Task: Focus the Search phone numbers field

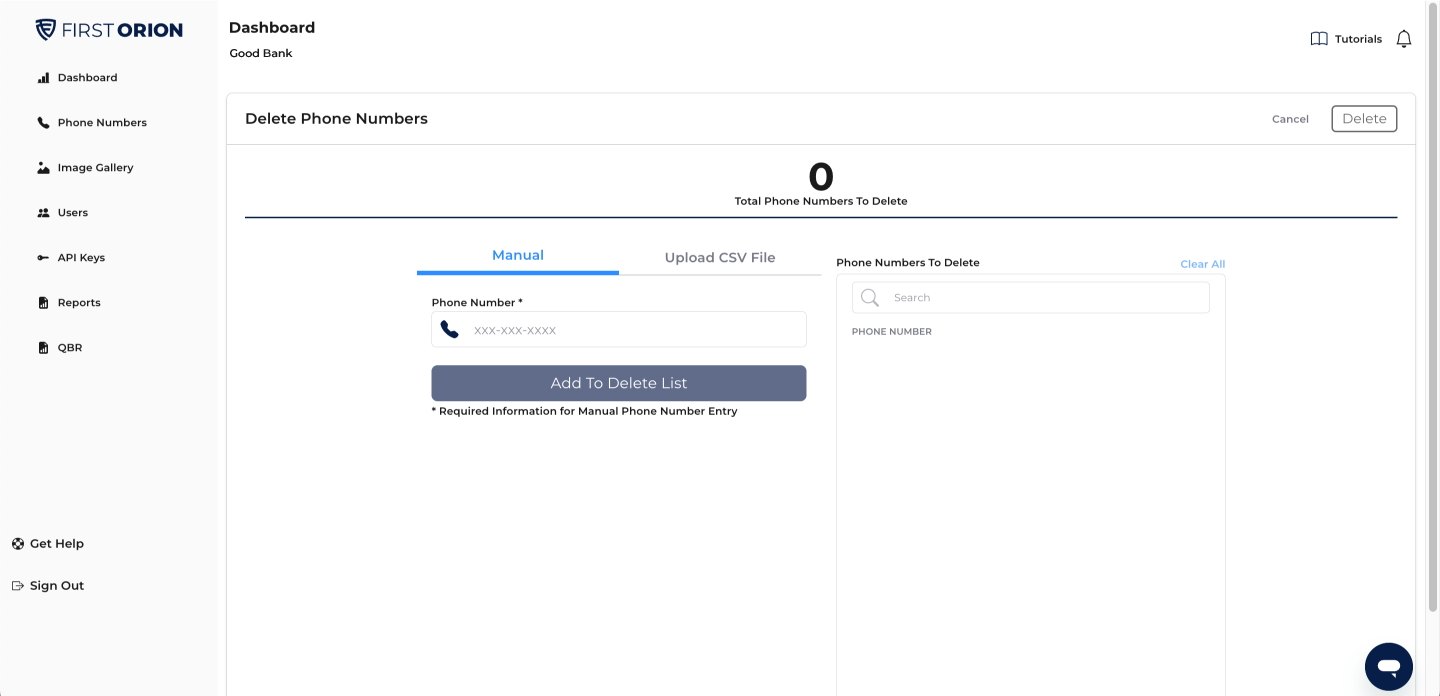Action: (1031, 298)
